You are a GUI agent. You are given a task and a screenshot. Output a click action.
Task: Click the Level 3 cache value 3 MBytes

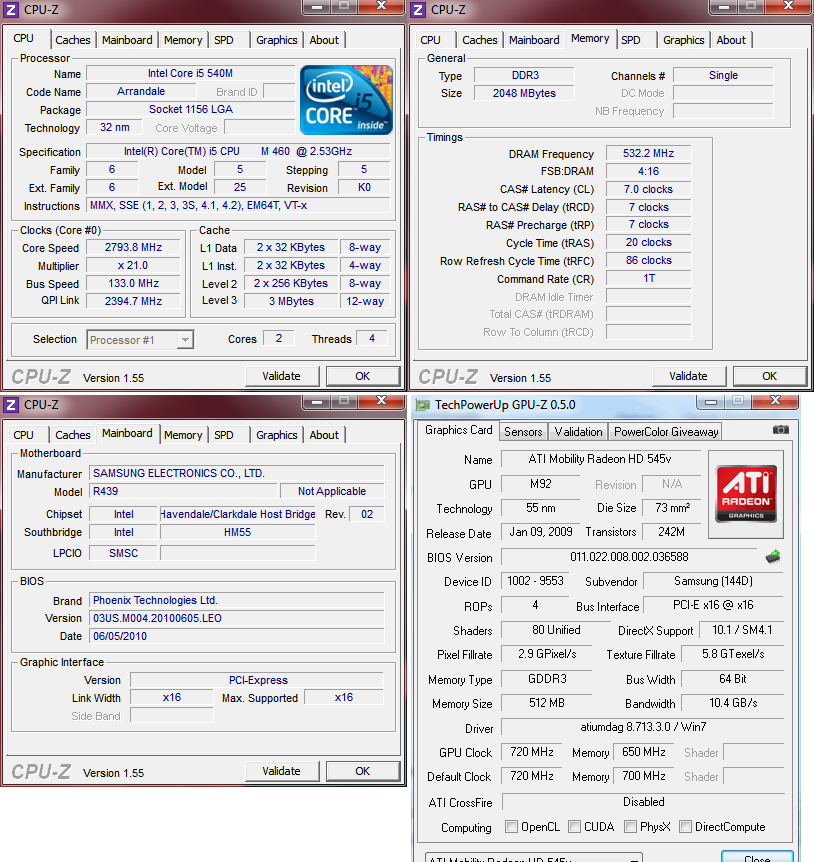(x=291, y=301)
